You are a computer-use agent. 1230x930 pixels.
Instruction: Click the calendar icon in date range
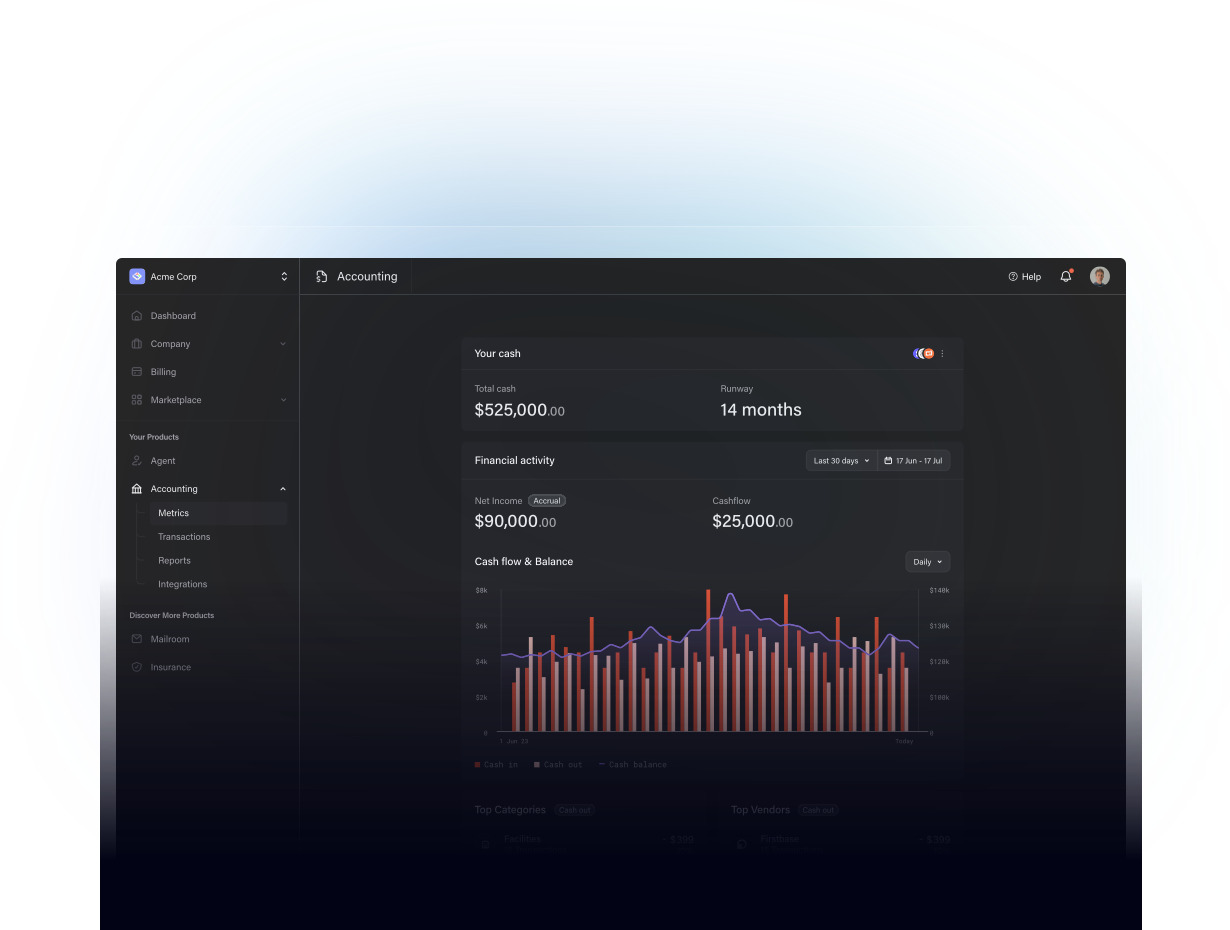888,461
